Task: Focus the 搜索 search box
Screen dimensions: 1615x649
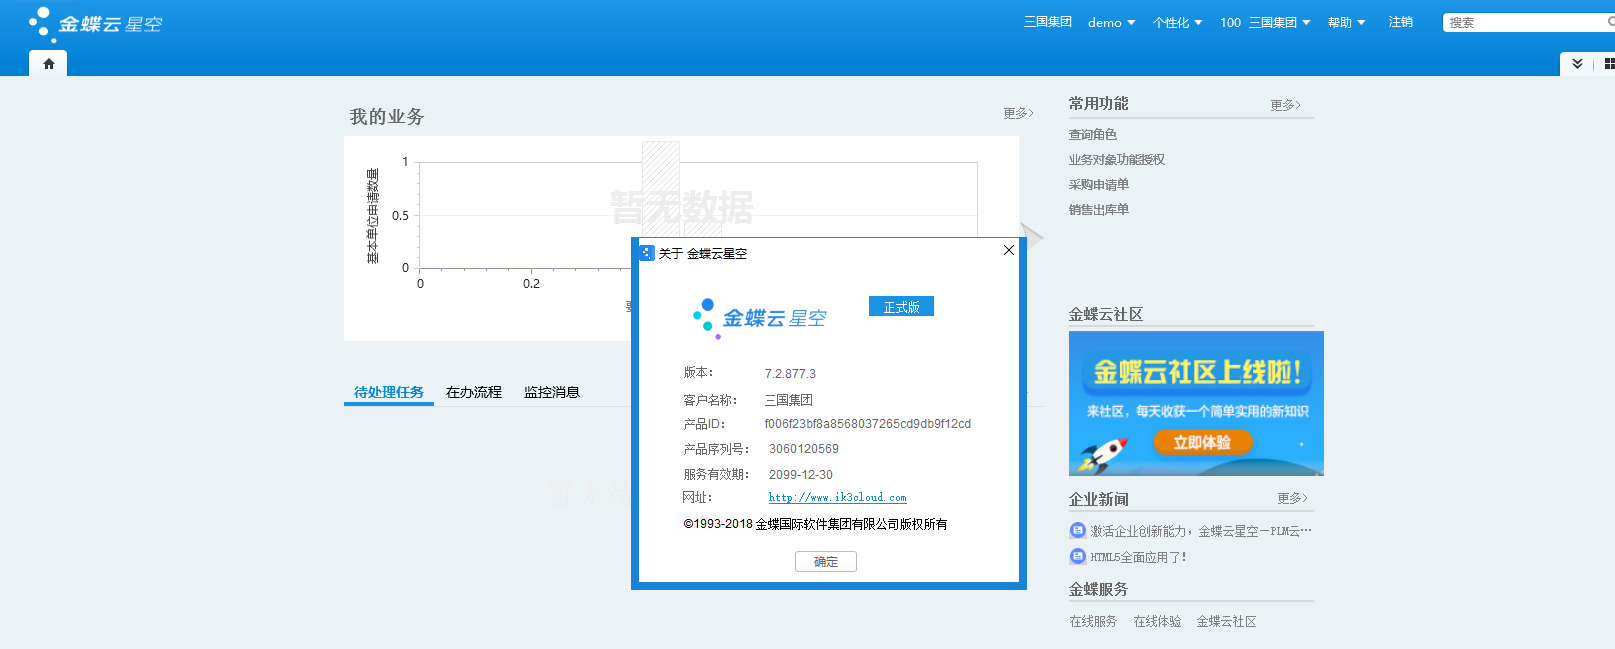Action: tap(1528, 22)
